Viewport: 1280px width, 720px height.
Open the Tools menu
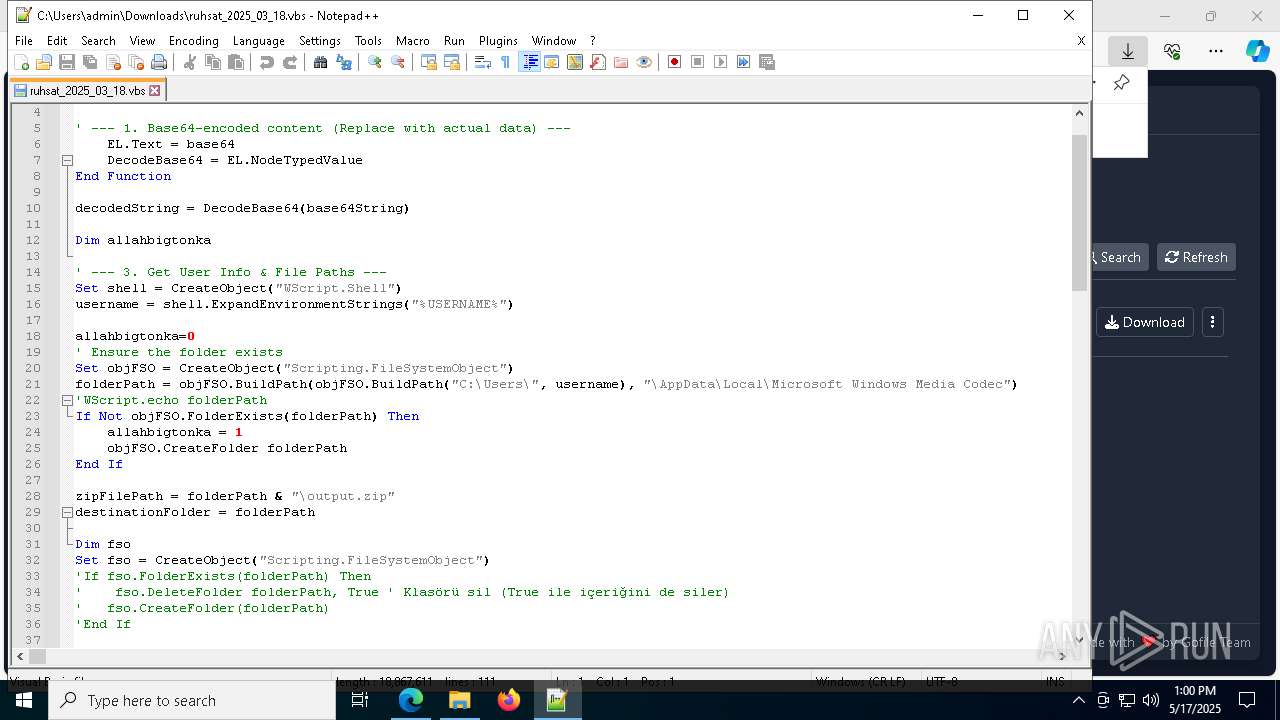tap(368, 41)
